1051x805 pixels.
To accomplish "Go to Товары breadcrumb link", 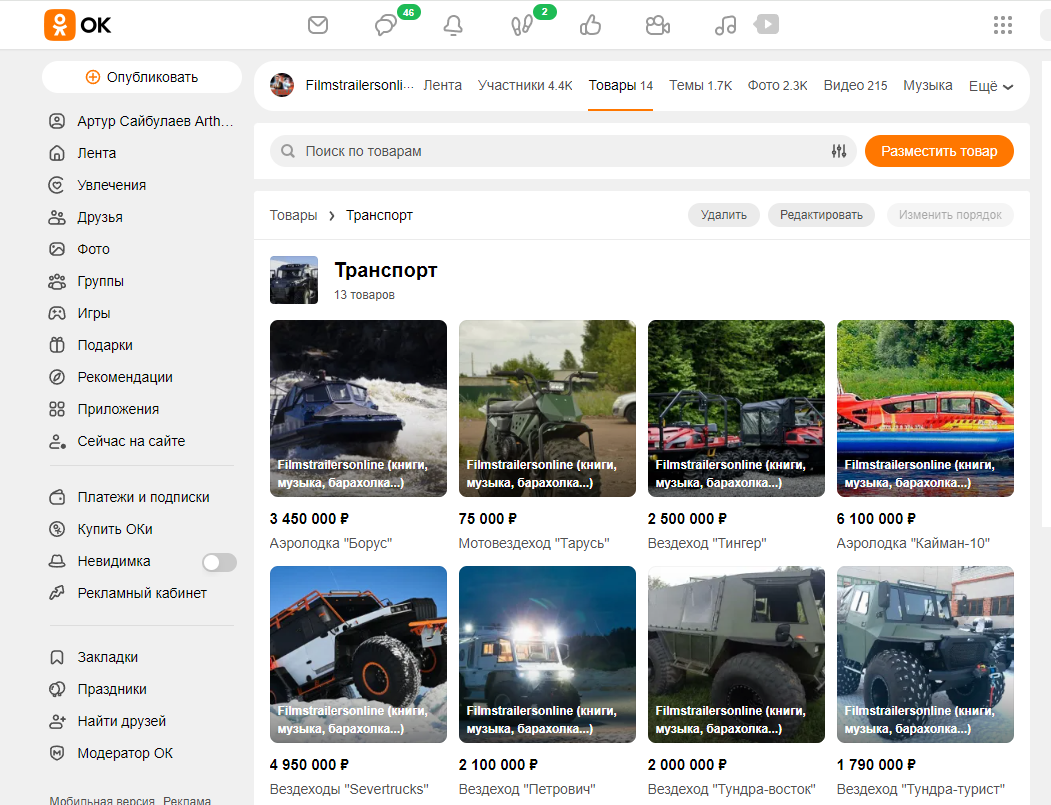I will (x=294, y=215).
